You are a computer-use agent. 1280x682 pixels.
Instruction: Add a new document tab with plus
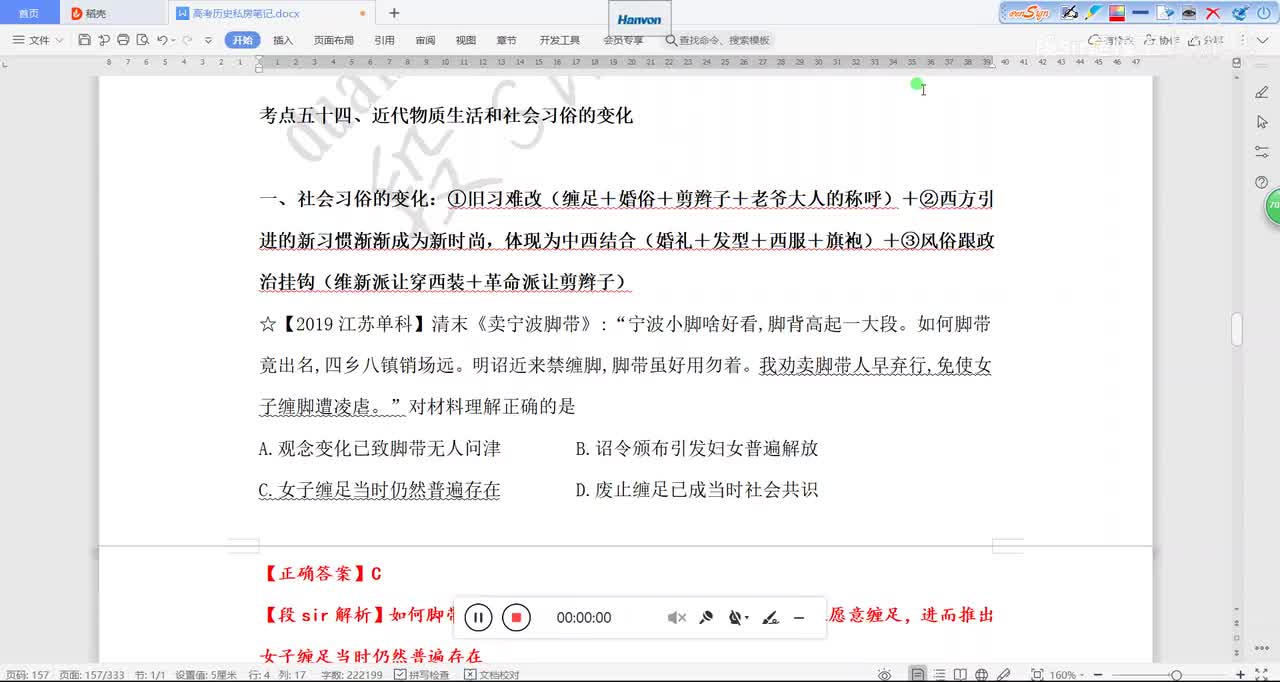[394, 13]
